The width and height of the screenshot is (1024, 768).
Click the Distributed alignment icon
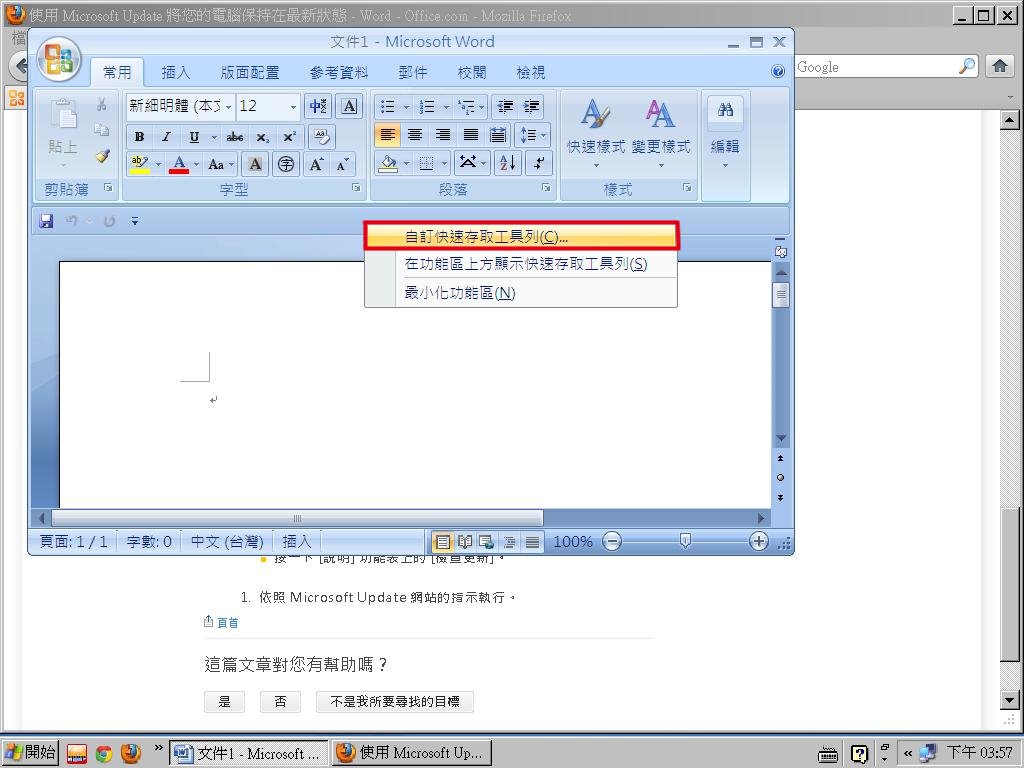[x=498, y=135]
